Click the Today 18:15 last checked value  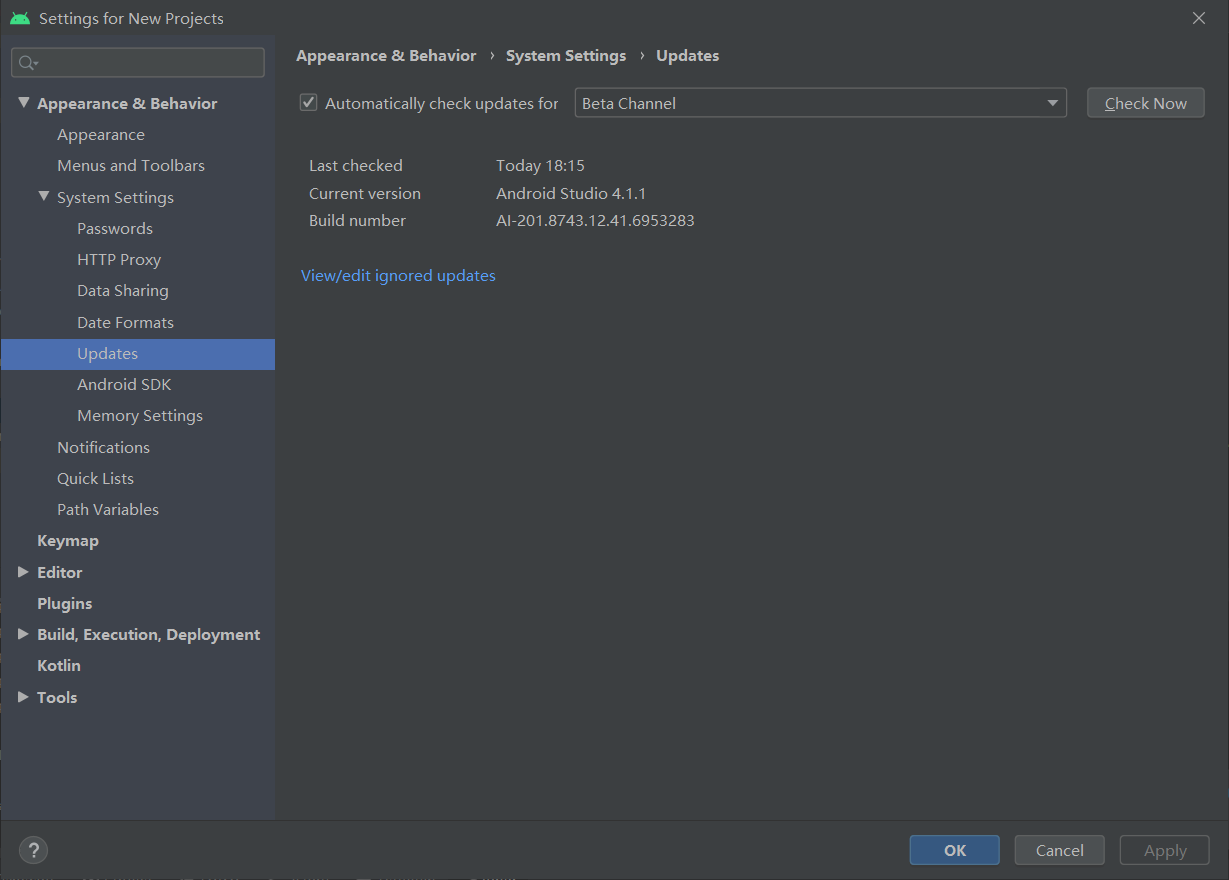[x=540, y=165]
